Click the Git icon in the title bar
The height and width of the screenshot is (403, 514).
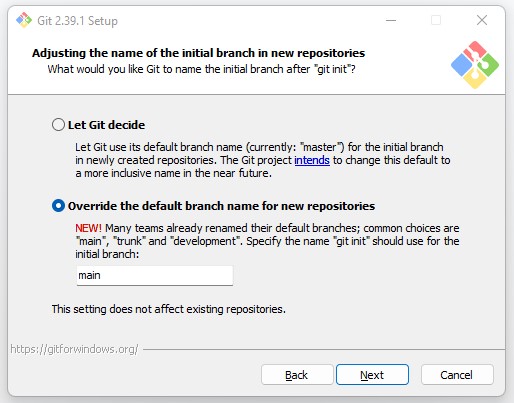[24, 20]
